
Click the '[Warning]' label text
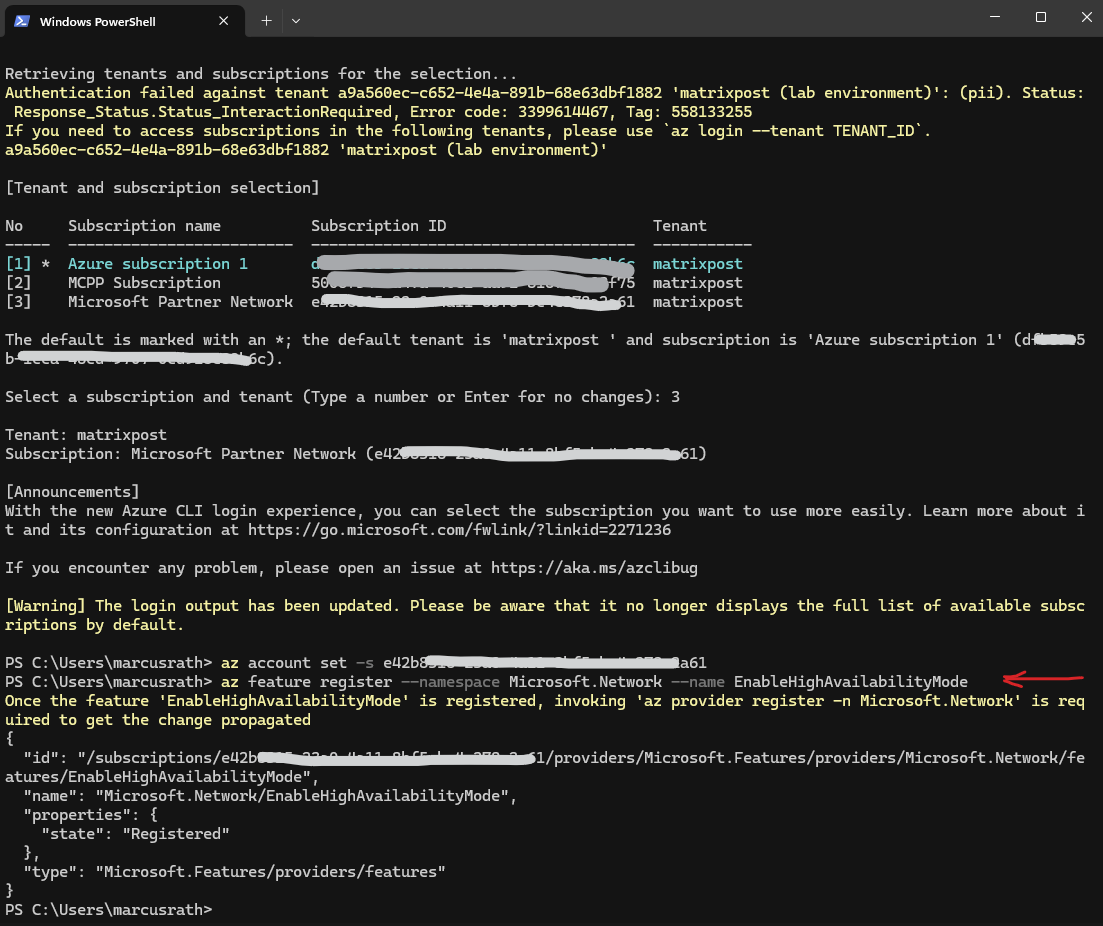click(46, 606)
